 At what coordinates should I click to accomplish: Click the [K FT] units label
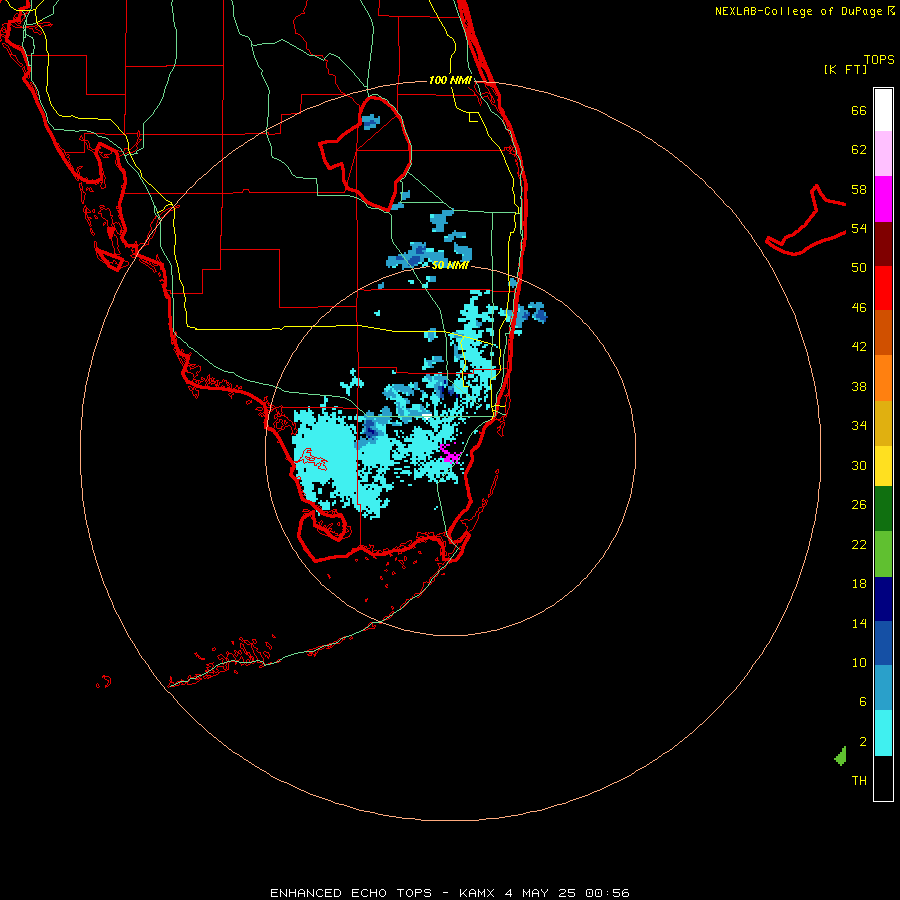coord(845,69)
